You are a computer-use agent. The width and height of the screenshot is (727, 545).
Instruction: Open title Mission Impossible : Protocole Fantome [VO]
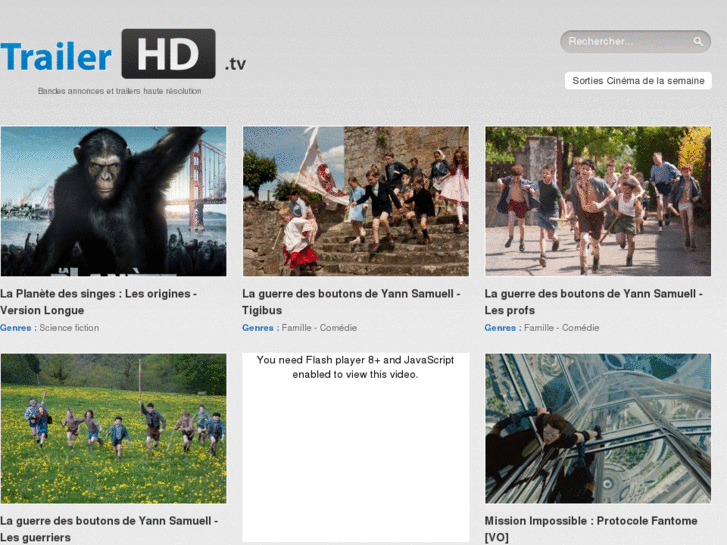coord(591,529)
